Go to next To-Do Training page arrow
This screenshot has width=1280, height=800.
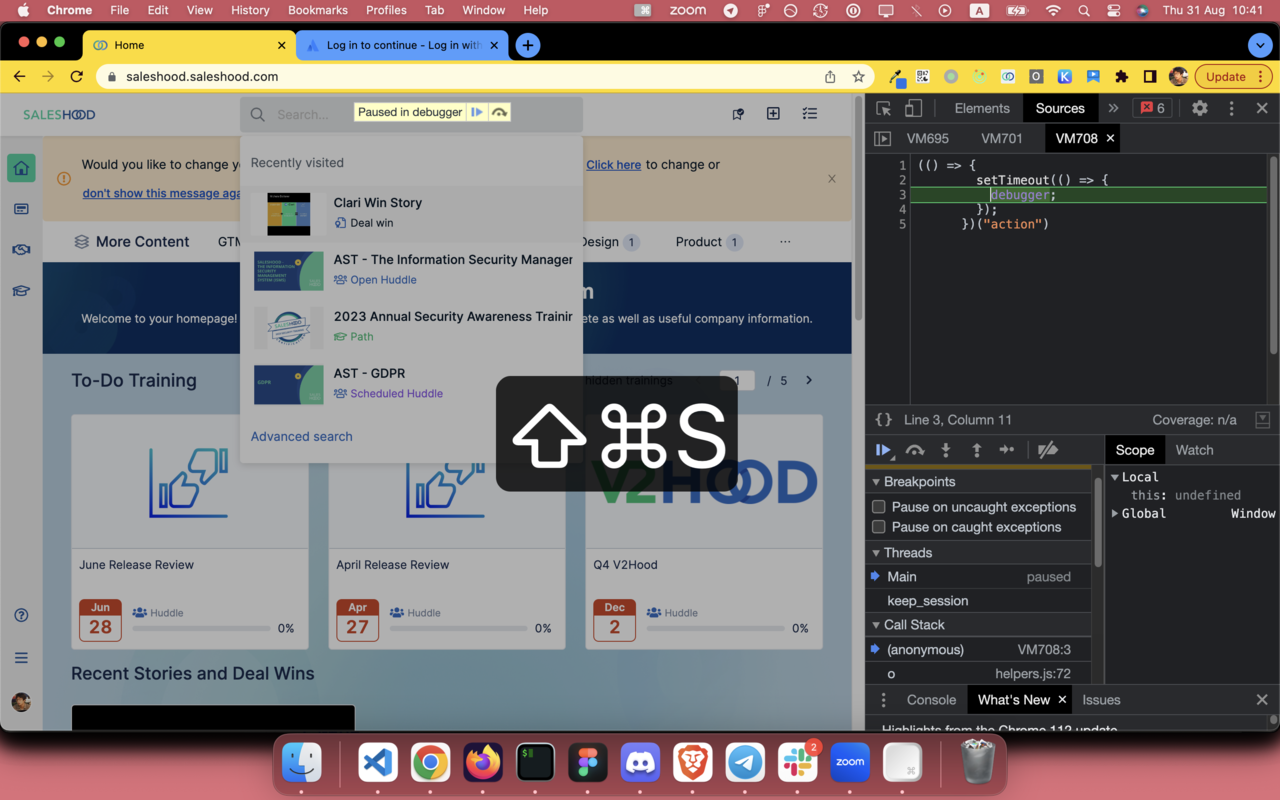click(809, 380)
